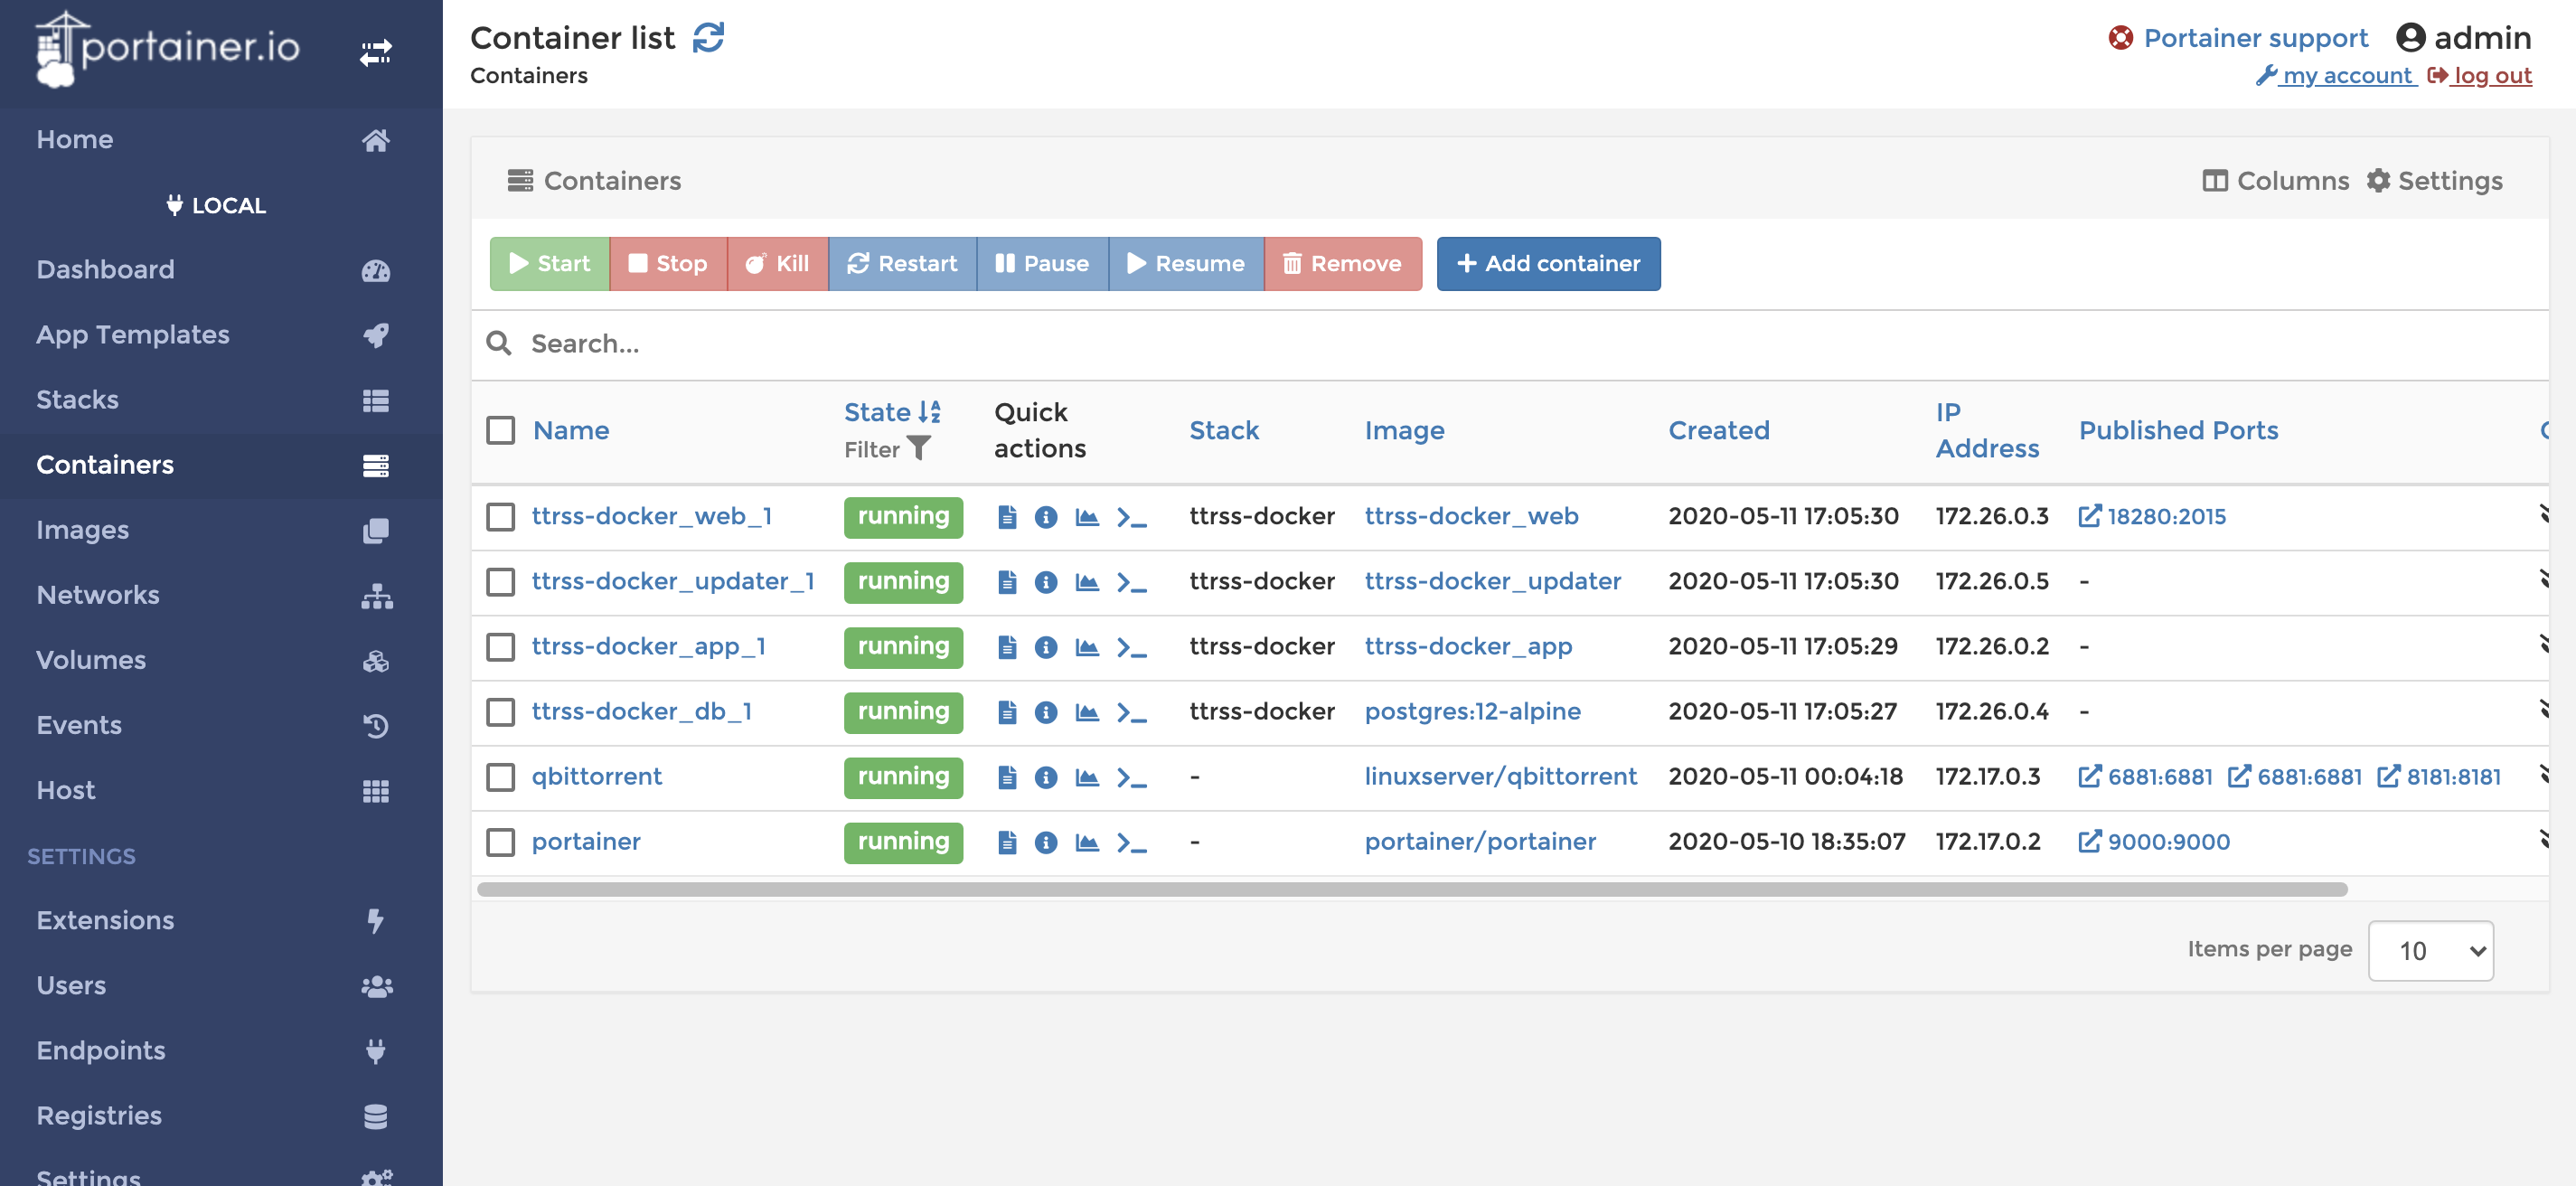This screenshot has width=2576, height=1186.
Task: Open stats chart icon for portainer container
Action: 1087,842
